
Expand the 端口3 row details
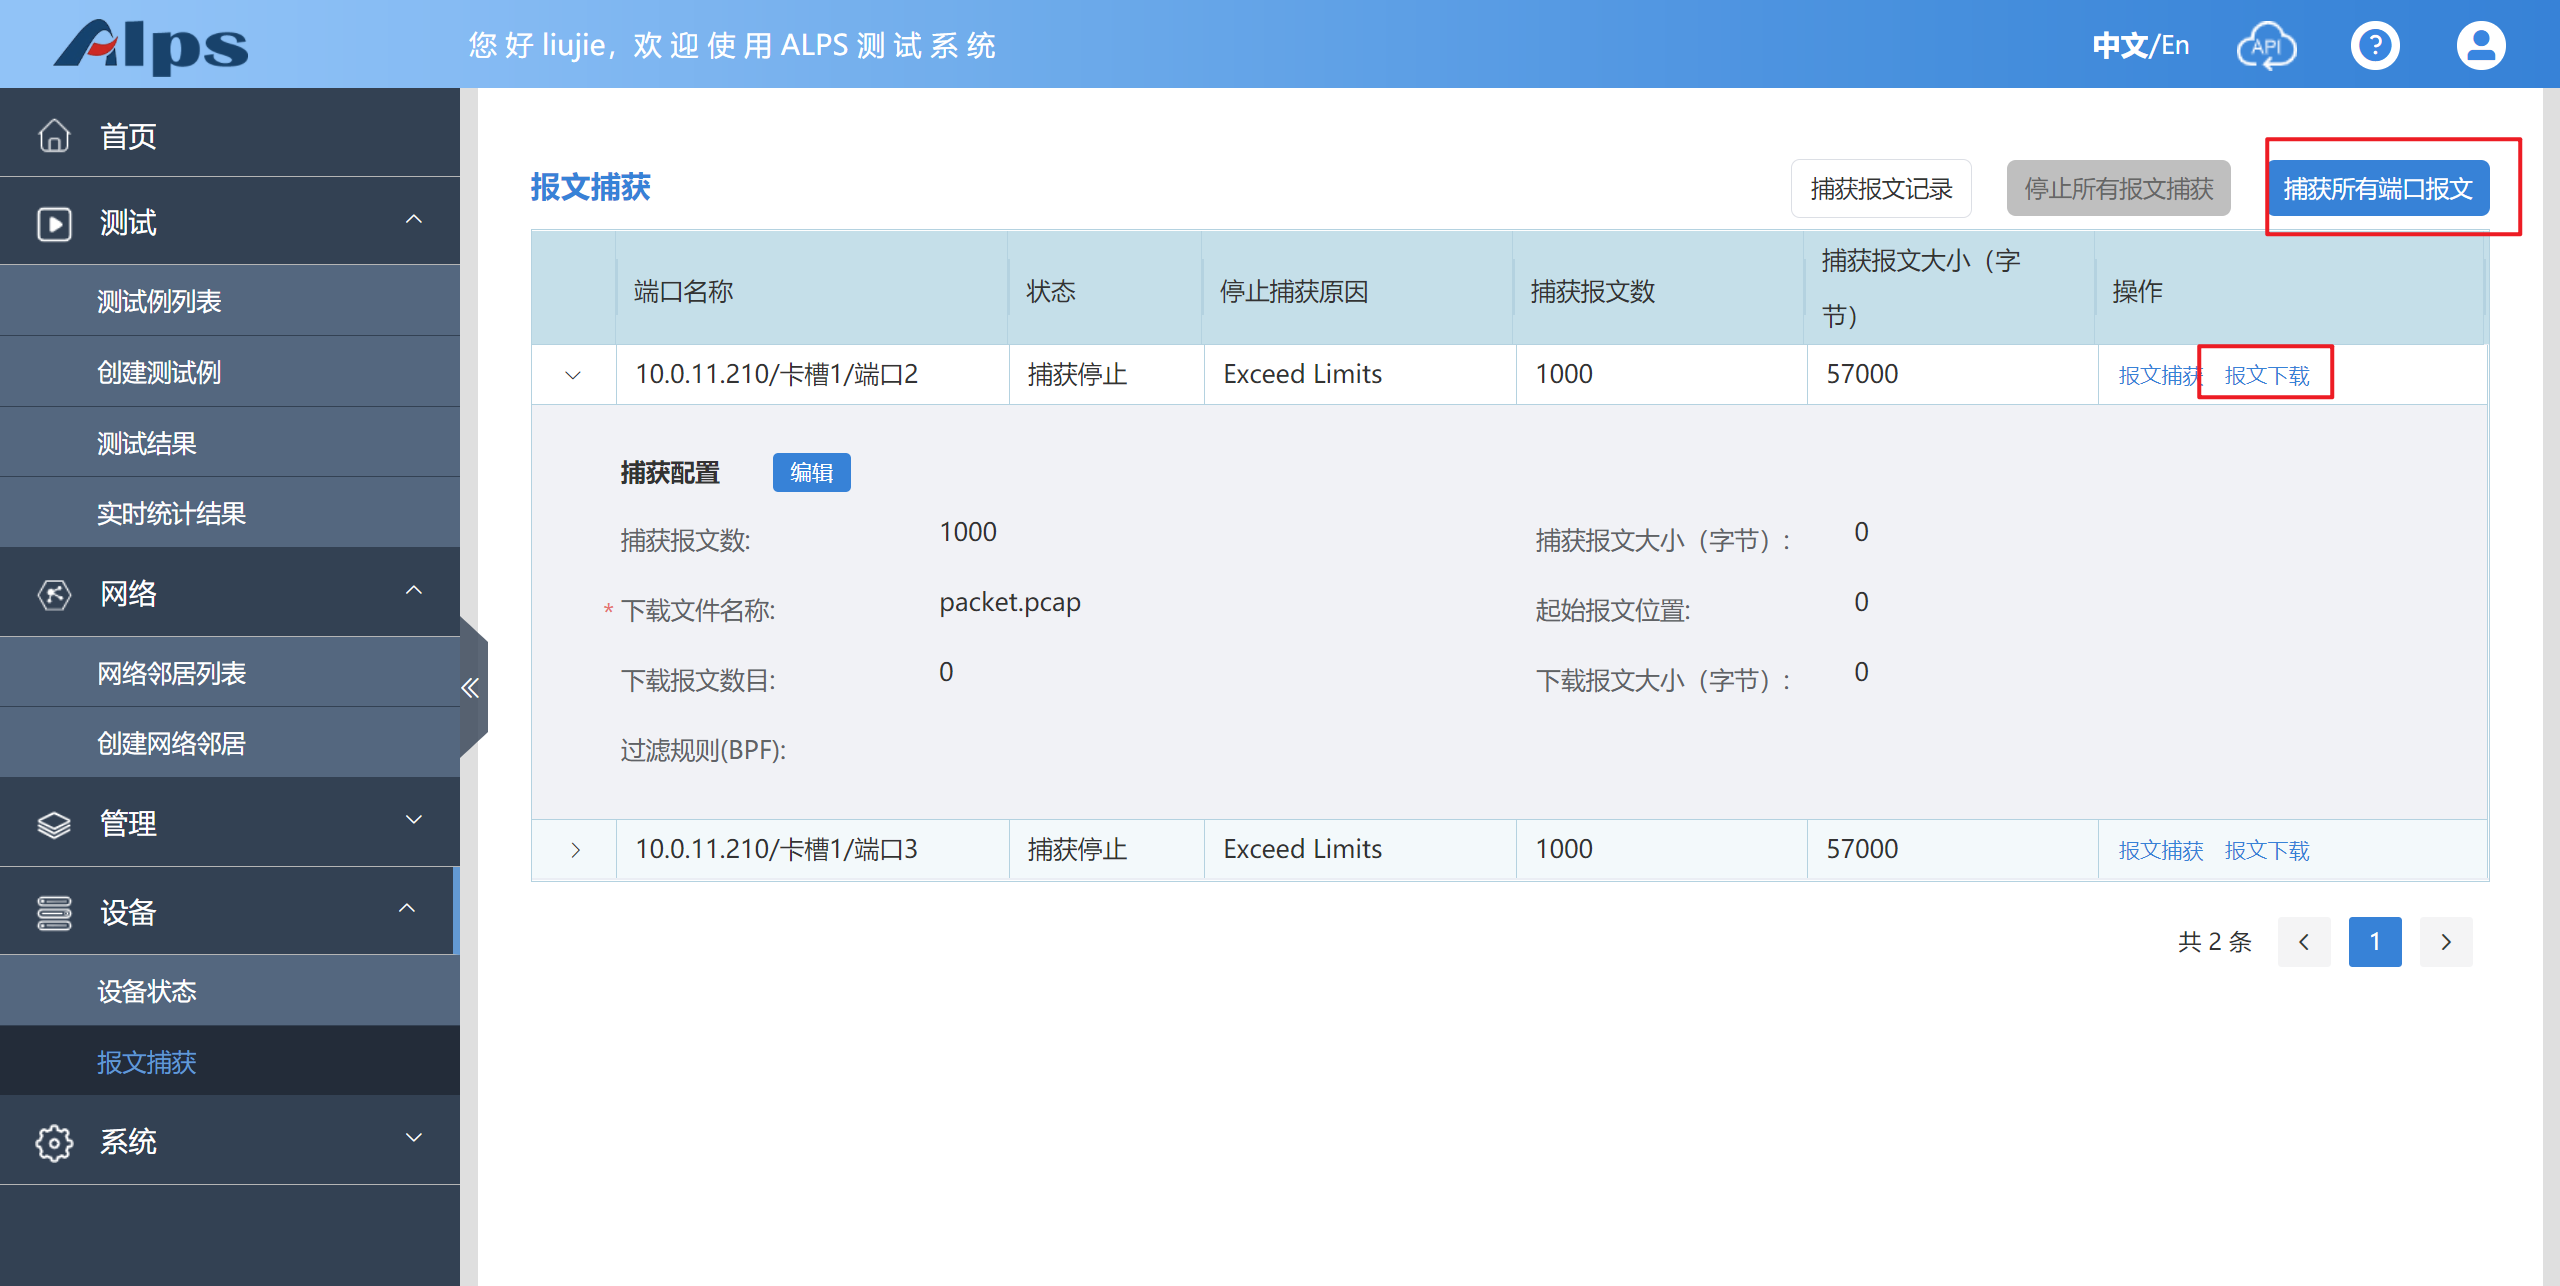coord(575,850)
